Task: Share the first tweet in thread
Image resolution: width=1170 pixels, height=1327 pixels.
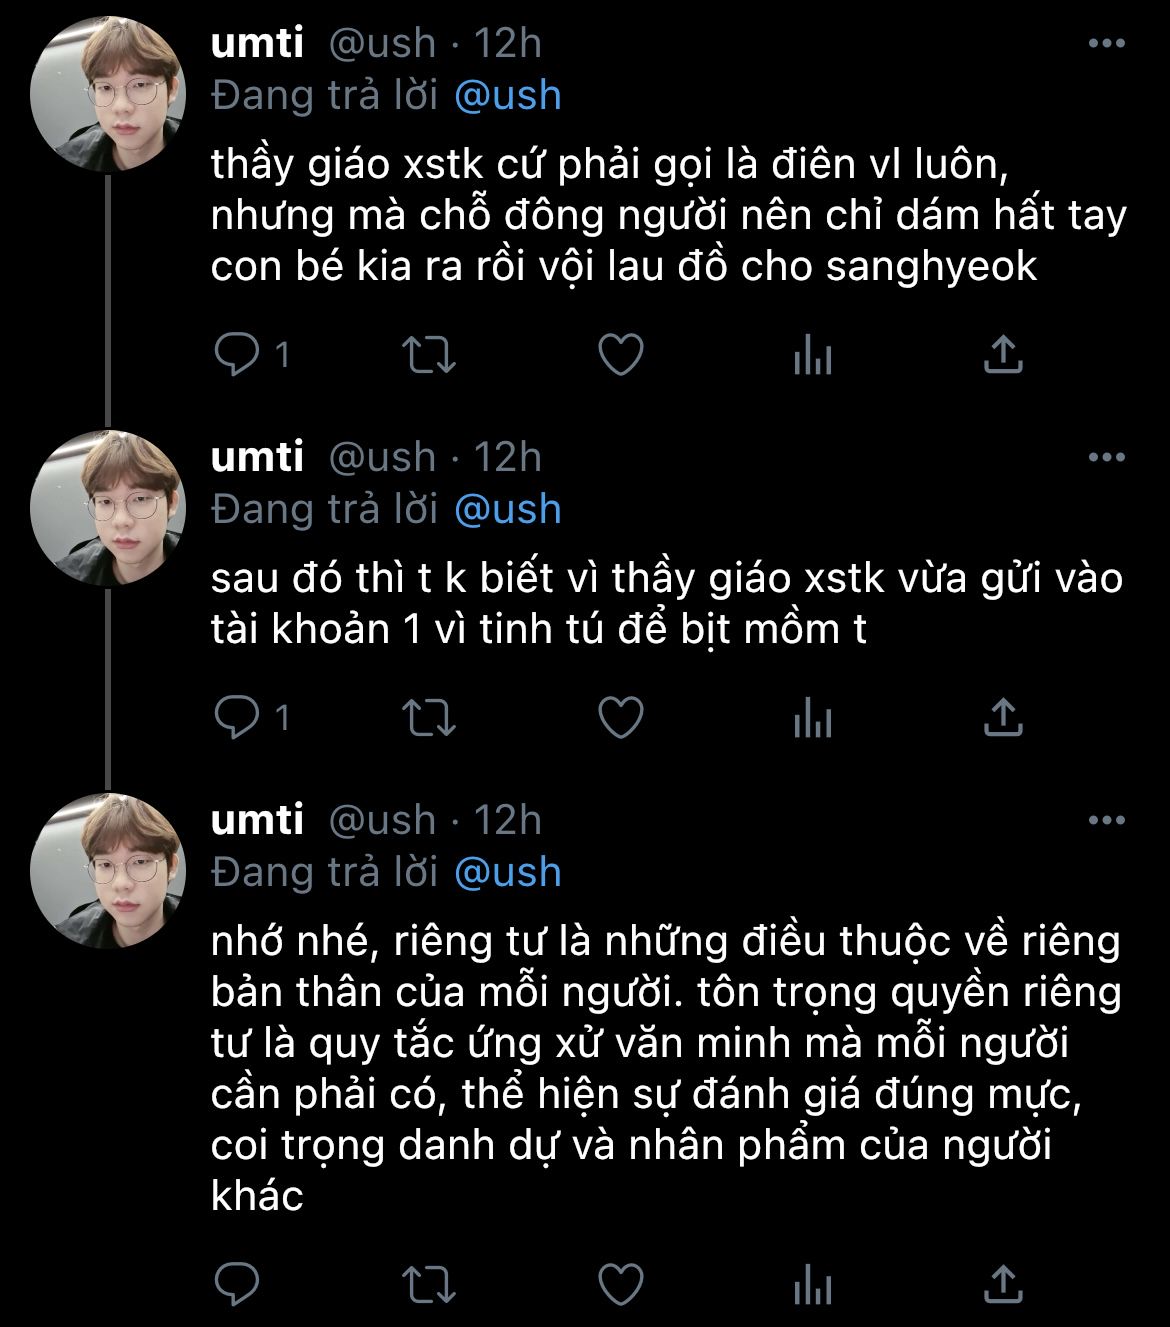Action: (1002, 354)
